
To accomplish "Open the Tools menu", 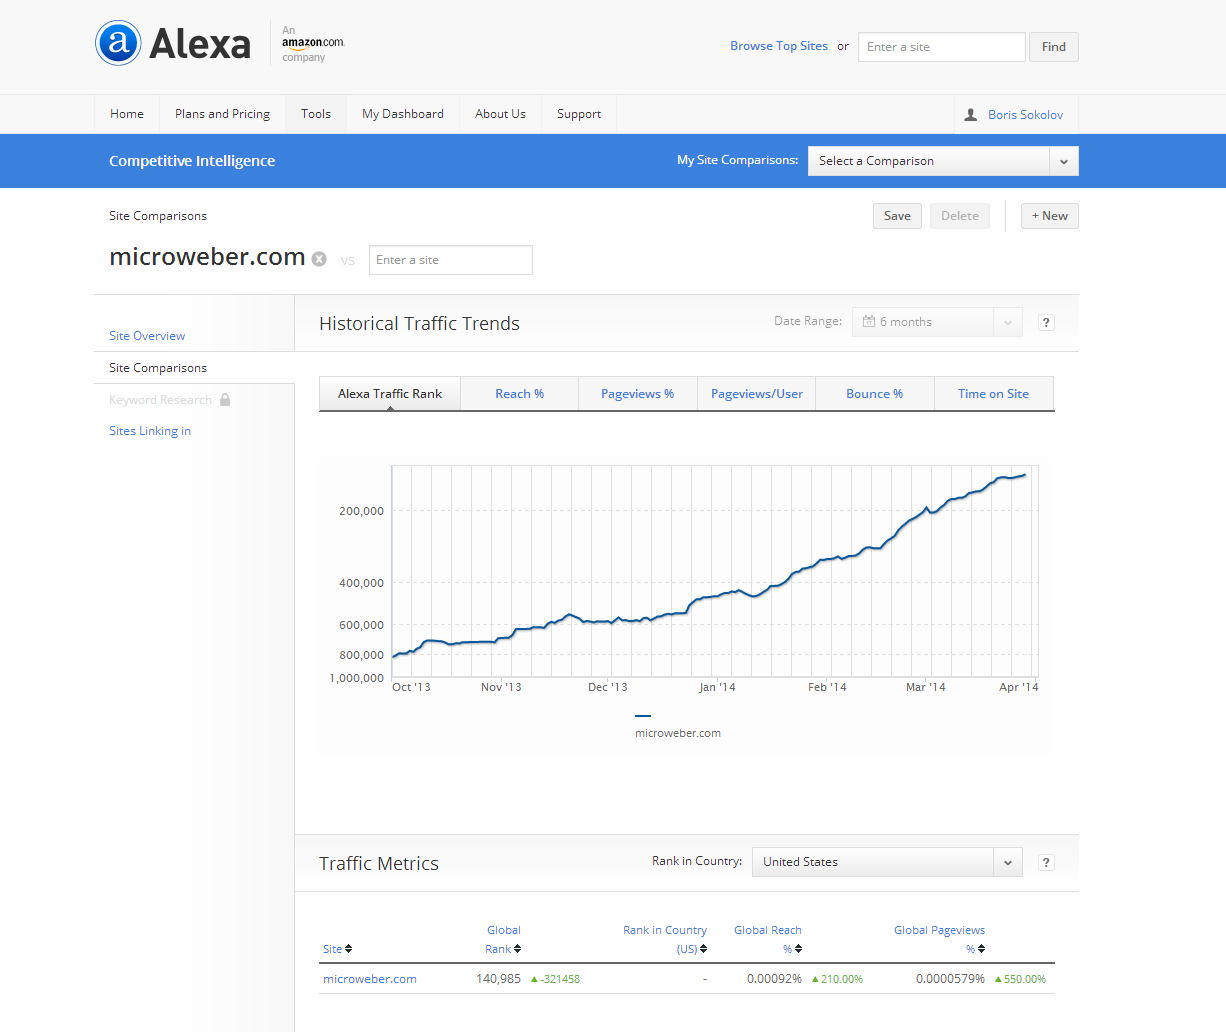I will [316, 114].
